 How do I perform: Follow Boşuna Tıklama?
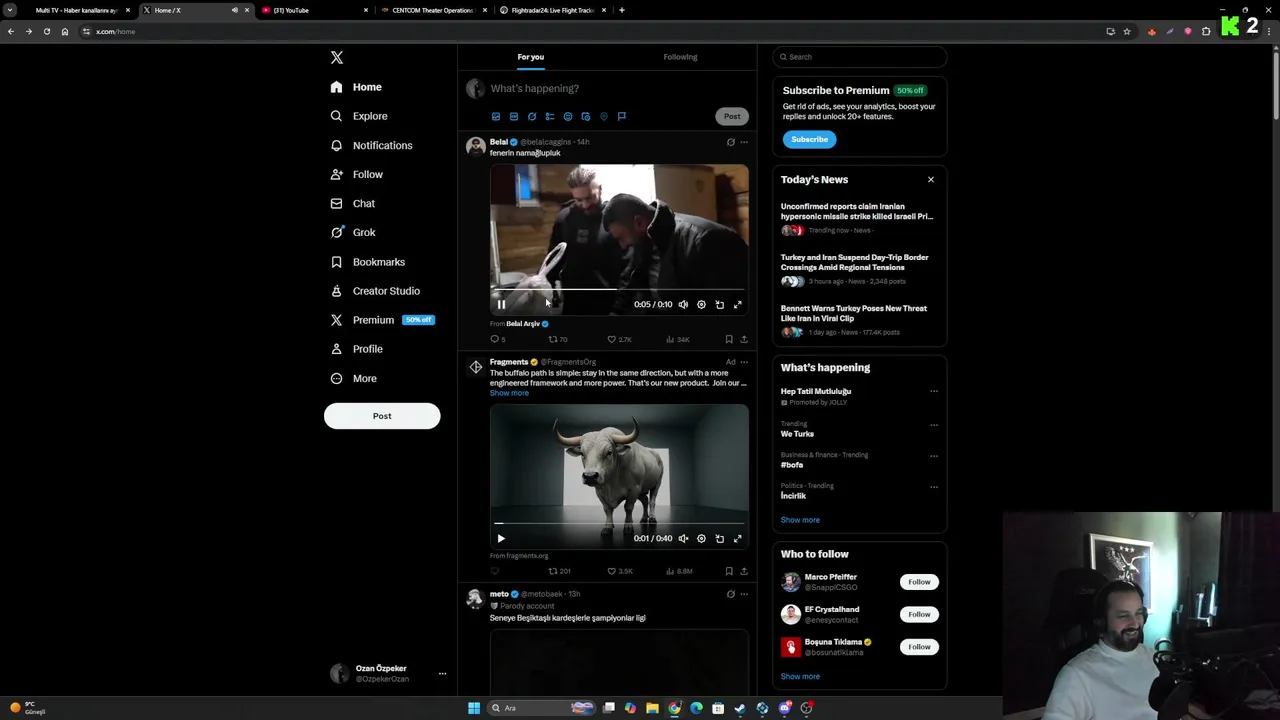pos(919,647)
